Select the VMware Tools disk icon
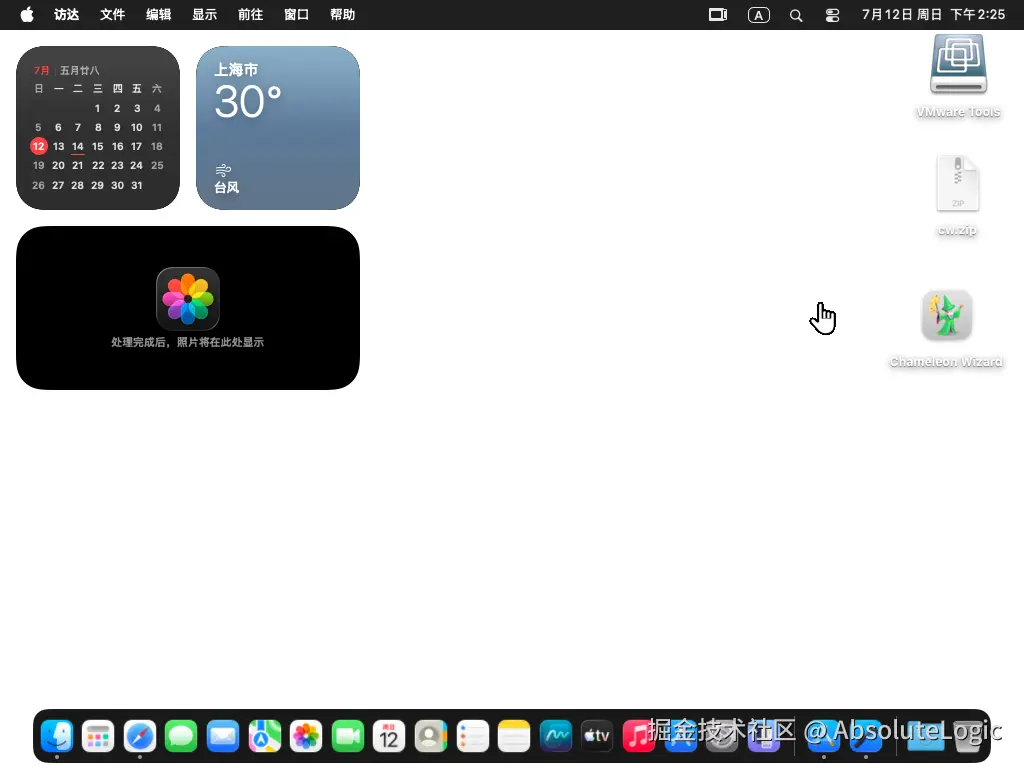1024x768 pixels. [x=958, y=64]
